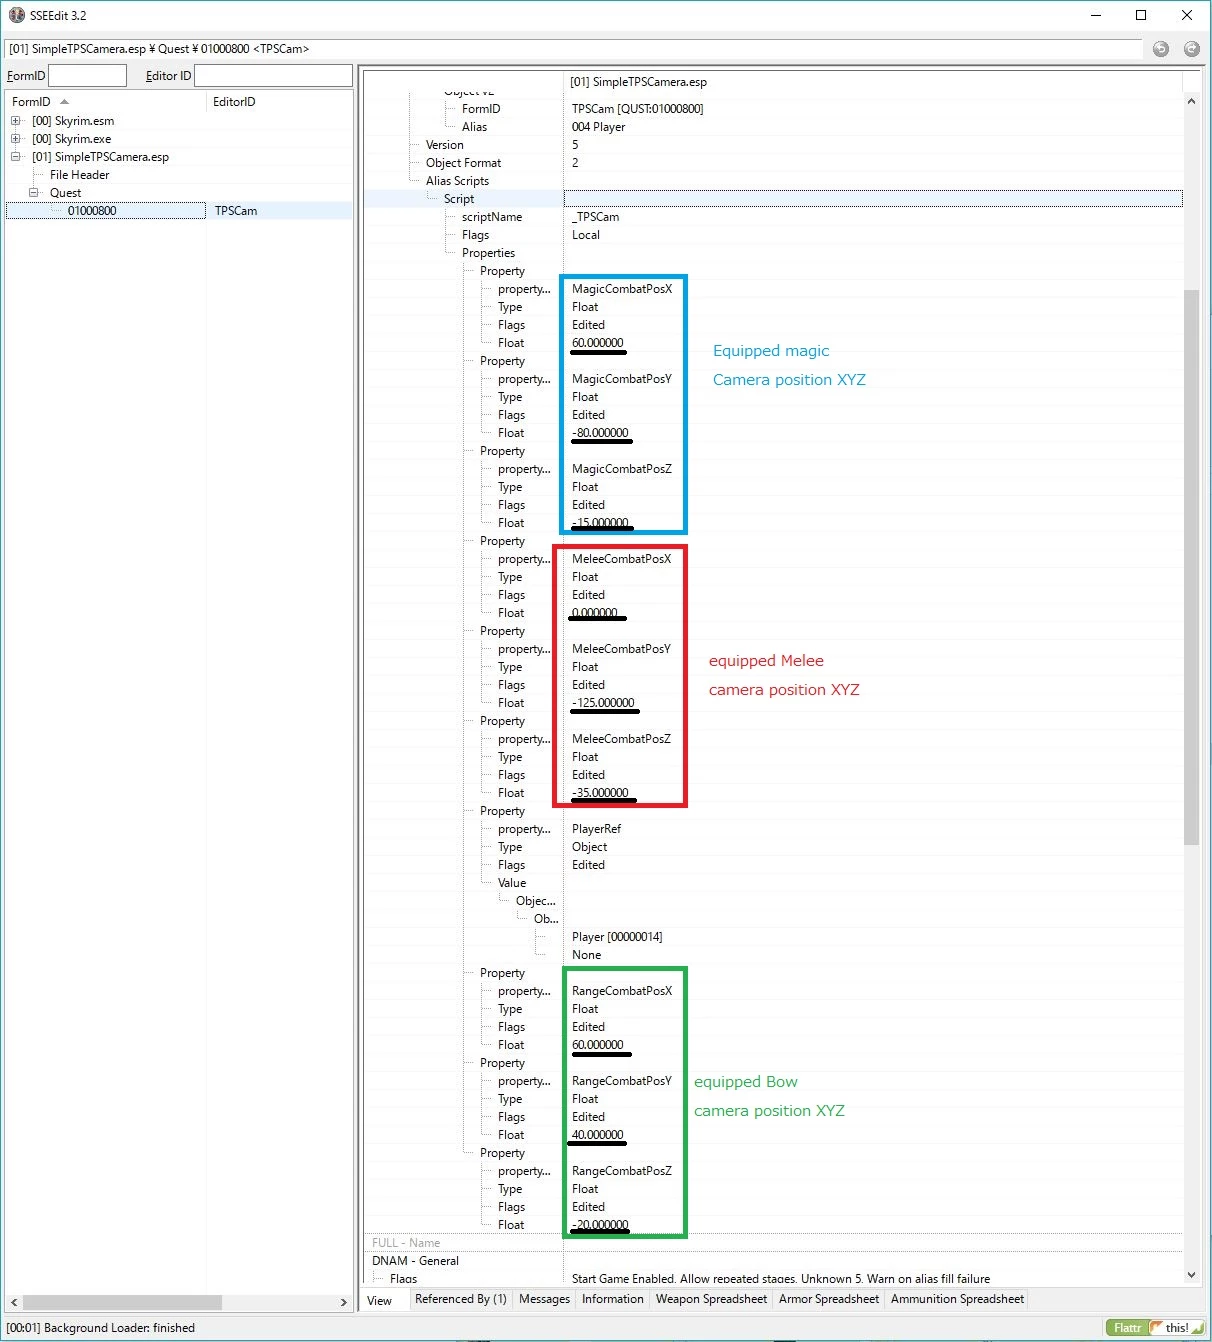Click the vertical scrollbar down arrow
1212x1342 pixels.
1191,1275
